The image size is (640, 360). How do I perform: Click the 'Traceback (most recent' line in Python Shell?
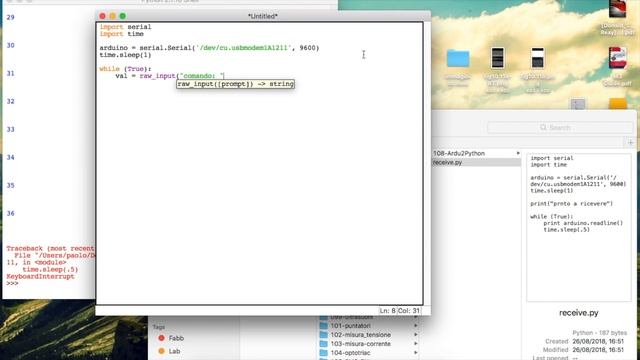[50, 248]
